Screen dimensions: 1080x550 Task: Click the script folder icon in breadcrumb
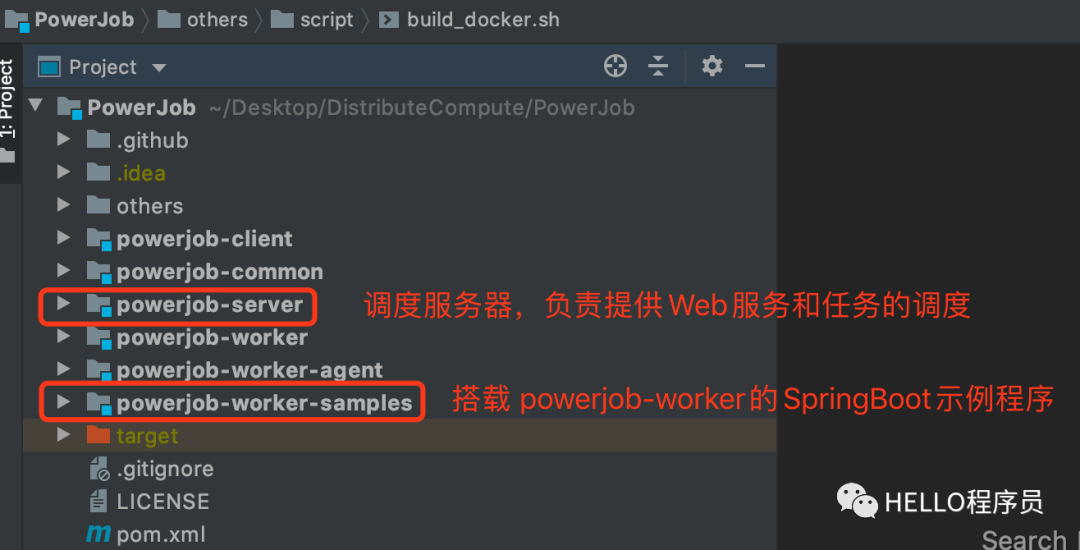282,19
